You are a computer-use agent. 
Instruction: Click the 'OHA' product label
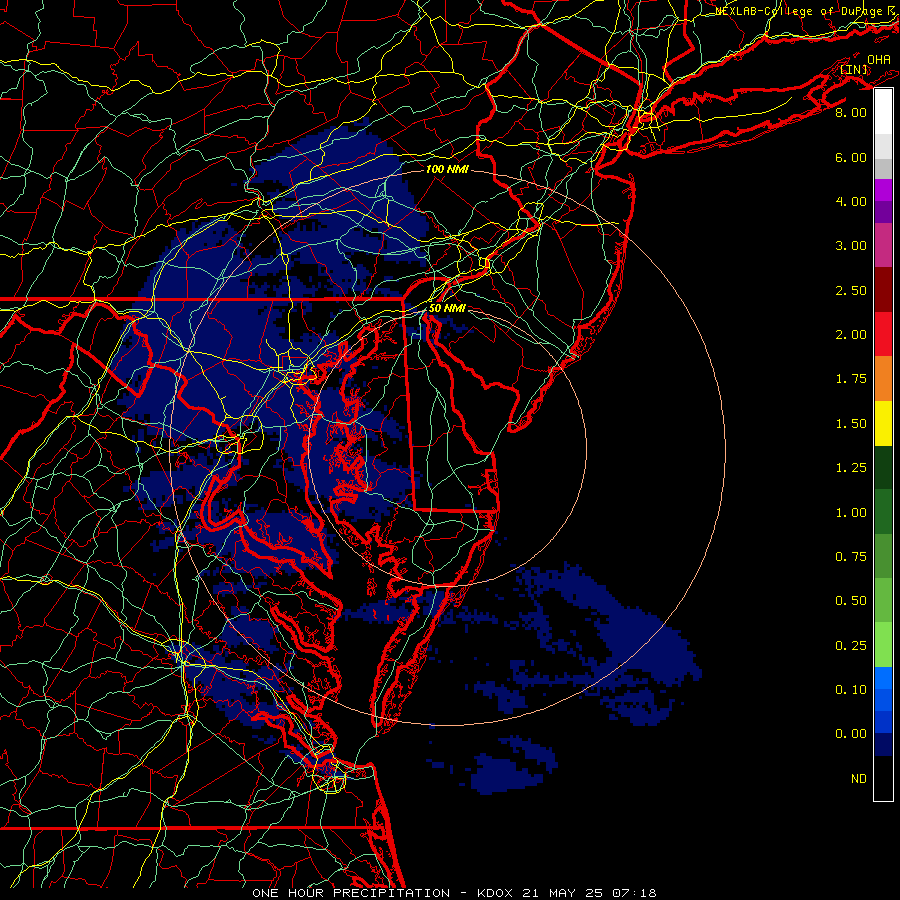coord(879,59)
